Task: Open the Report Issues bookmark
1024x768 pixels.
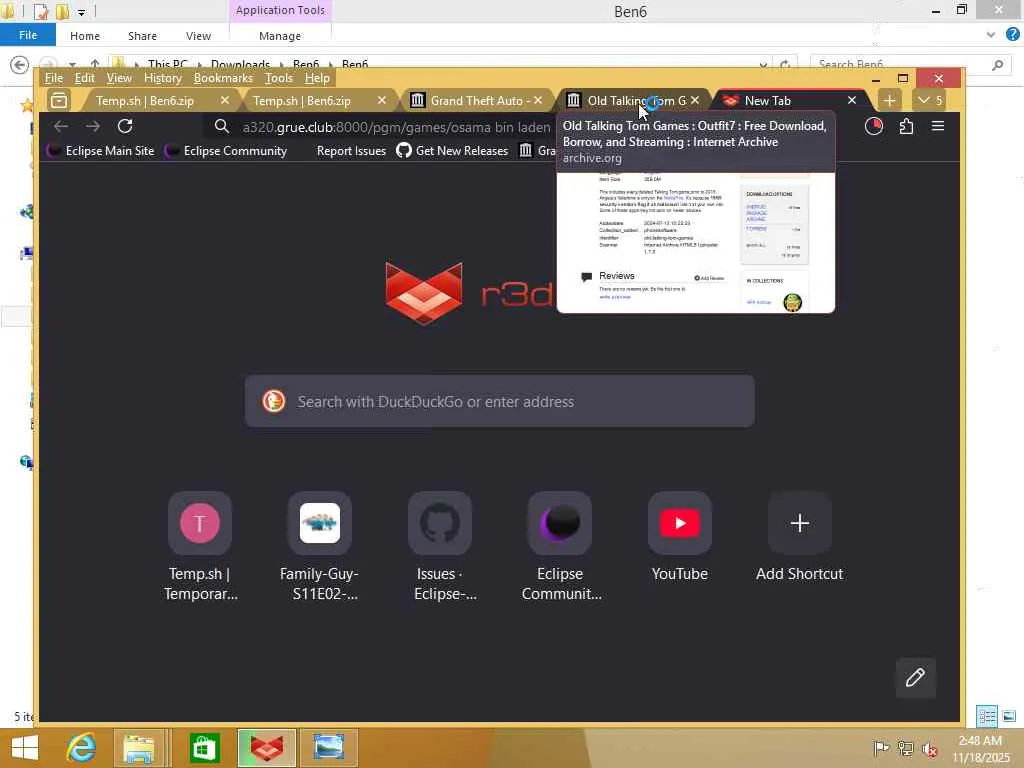Action: click(351, 151)
